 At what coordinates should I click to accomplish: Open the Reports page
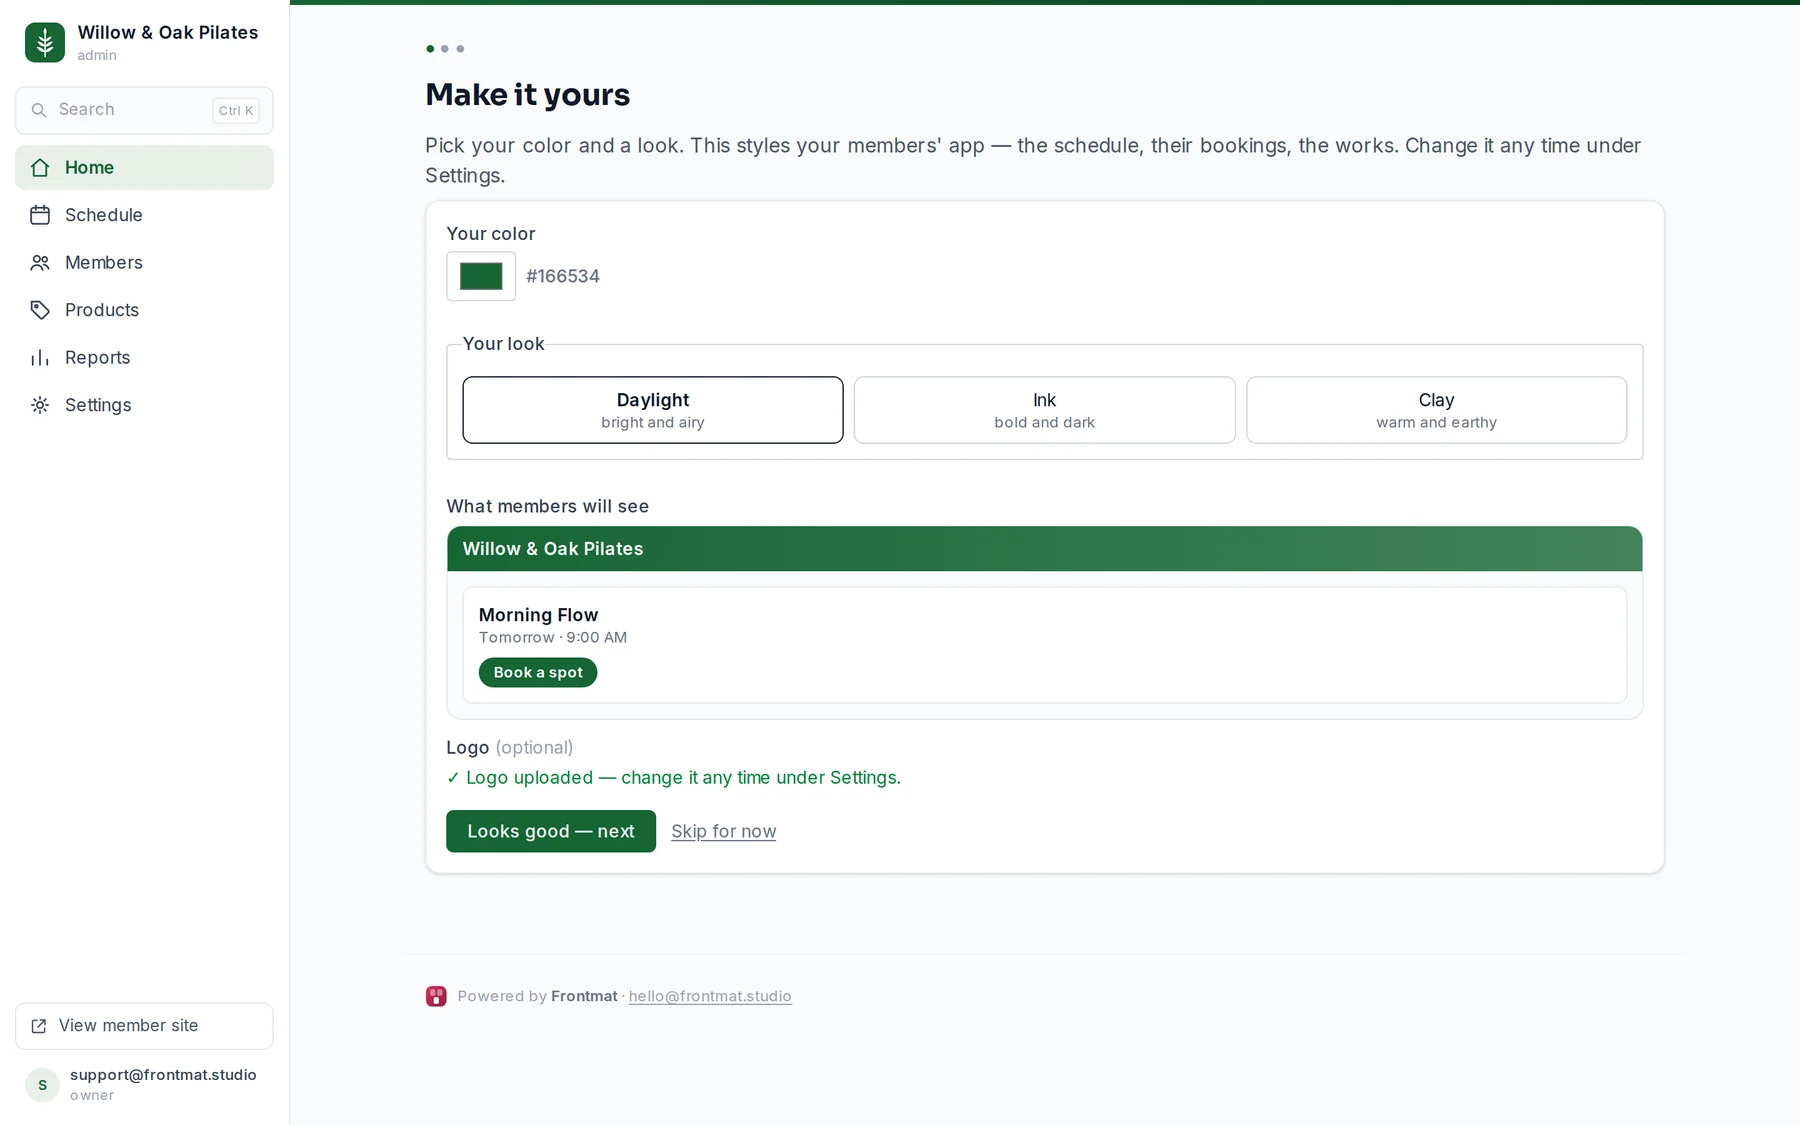144,358
